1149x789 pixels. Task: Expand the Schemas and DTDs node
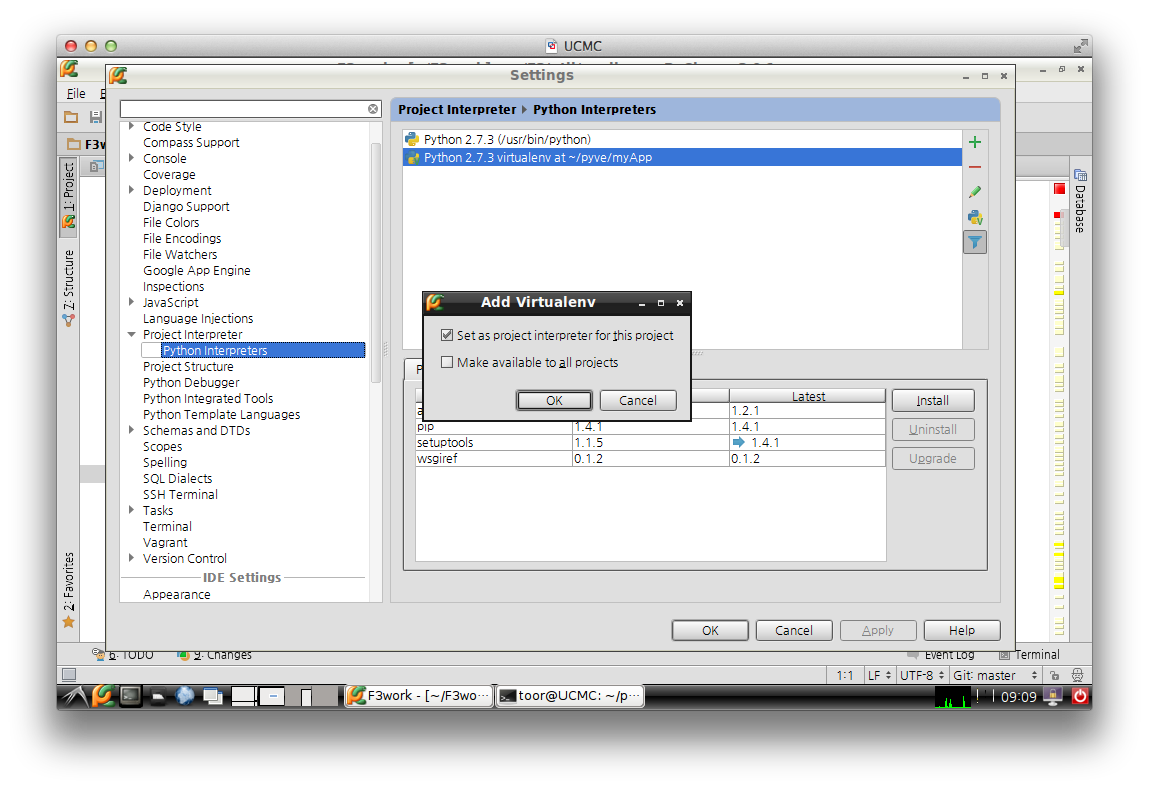coord(132,430)
